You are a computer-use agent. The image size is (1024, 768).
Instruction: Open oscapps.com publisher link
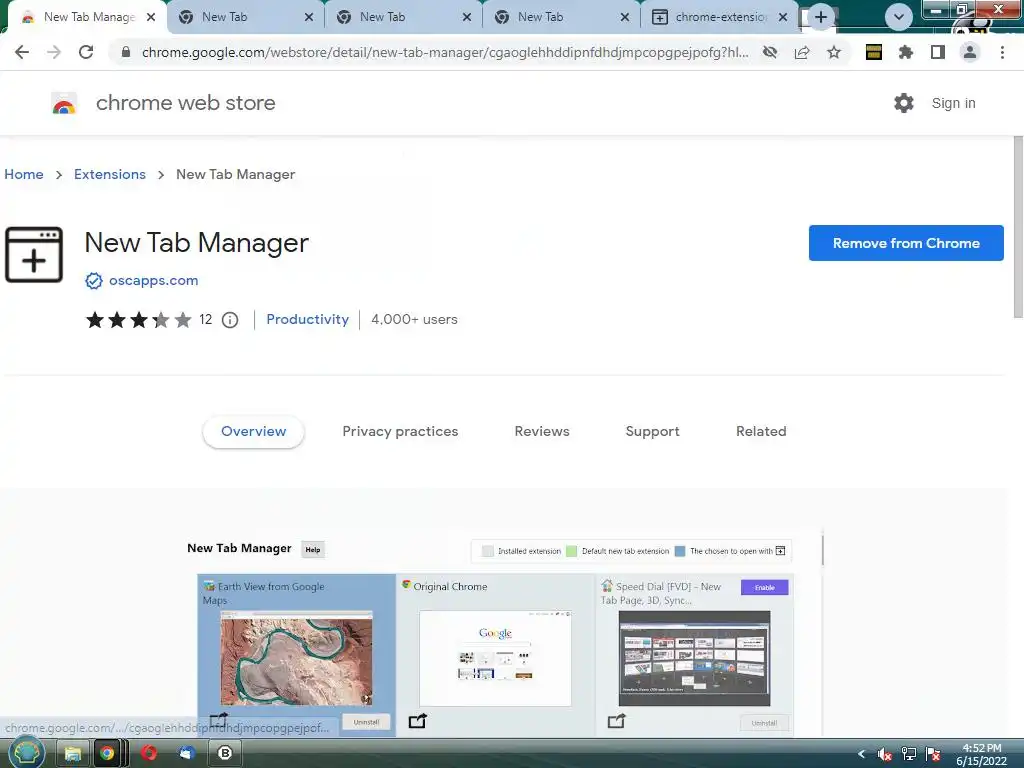point(153,280)
